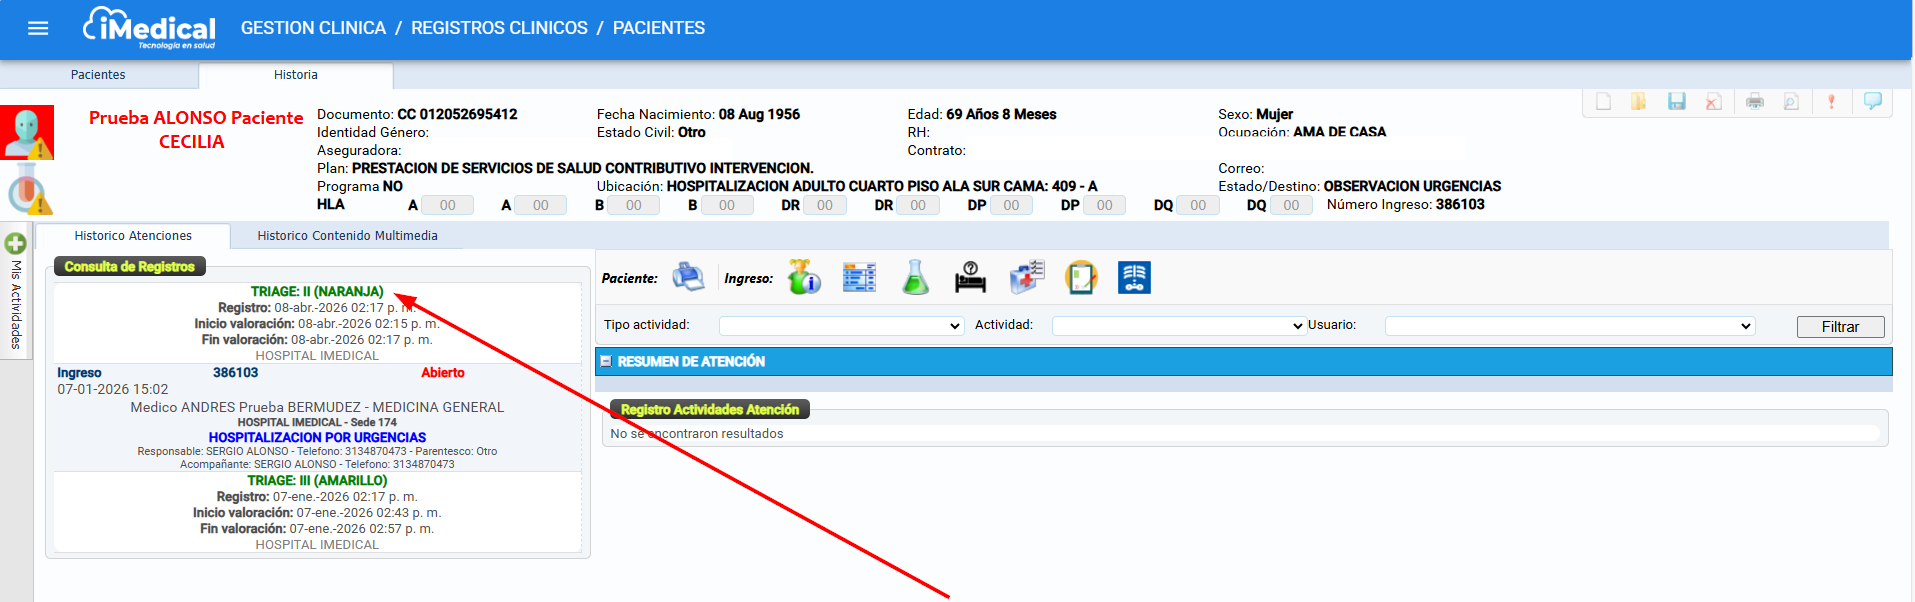This screenshot has width=1915, height=602.
Task: Switch to the Pacientes tab
Action: [98, 75]
